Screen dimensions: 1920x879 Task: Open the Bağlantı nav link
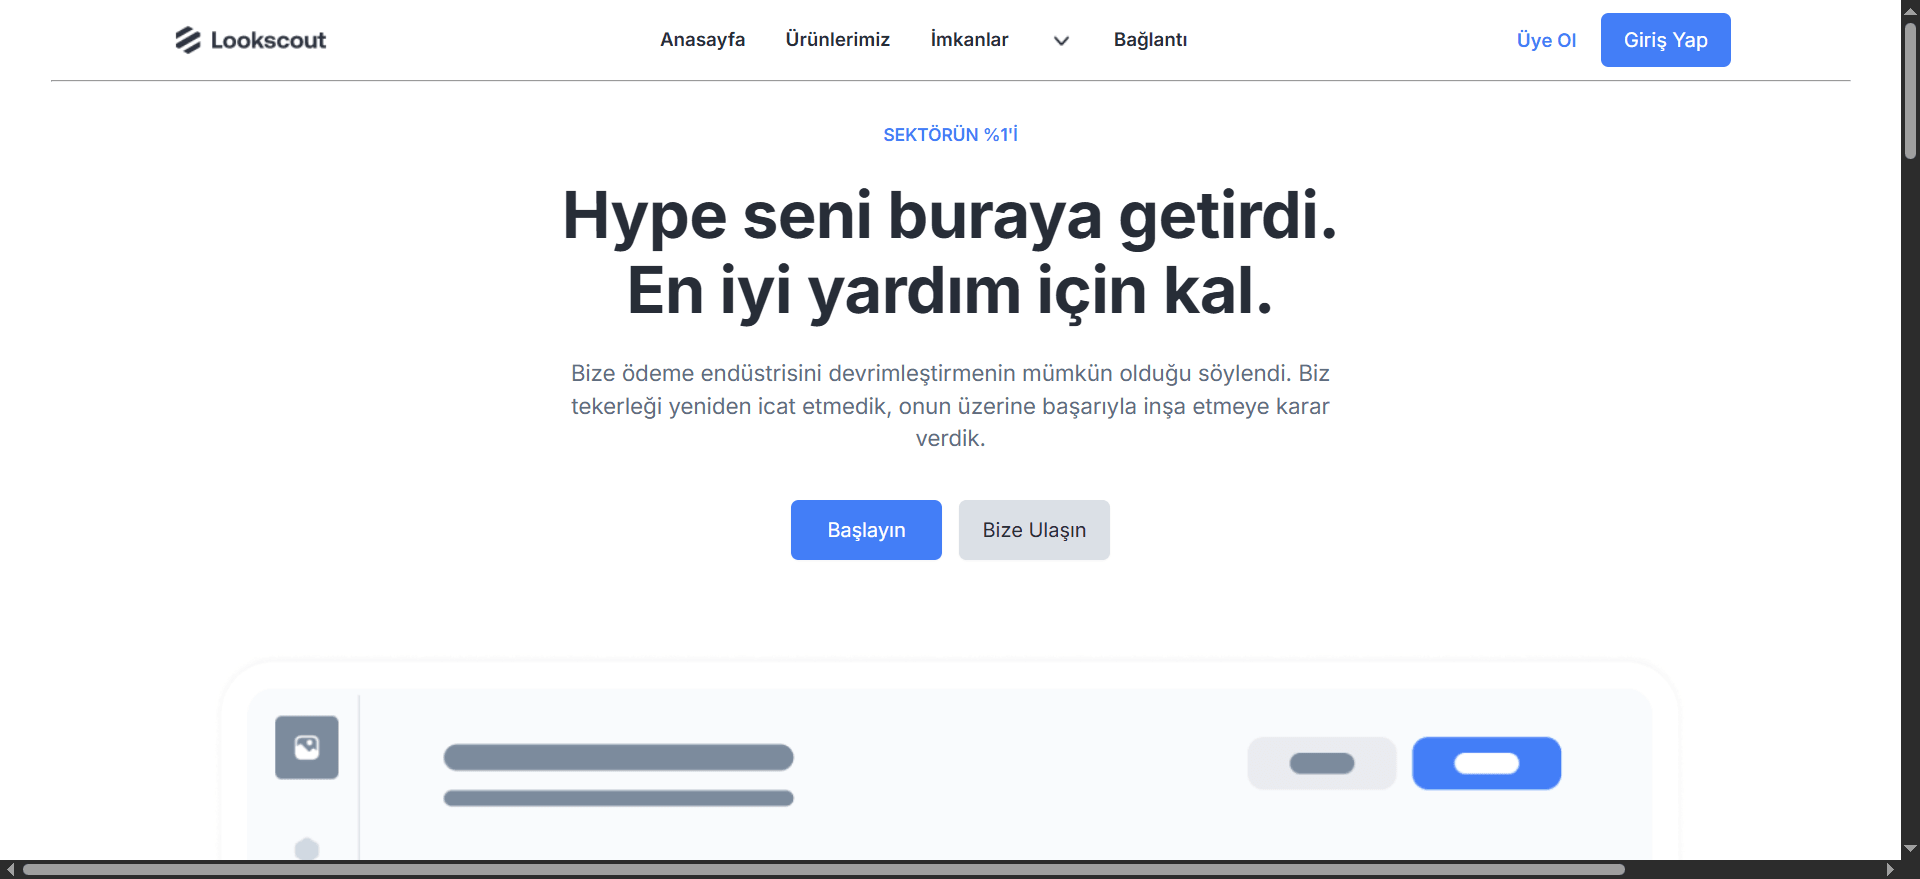(1150, 40)
